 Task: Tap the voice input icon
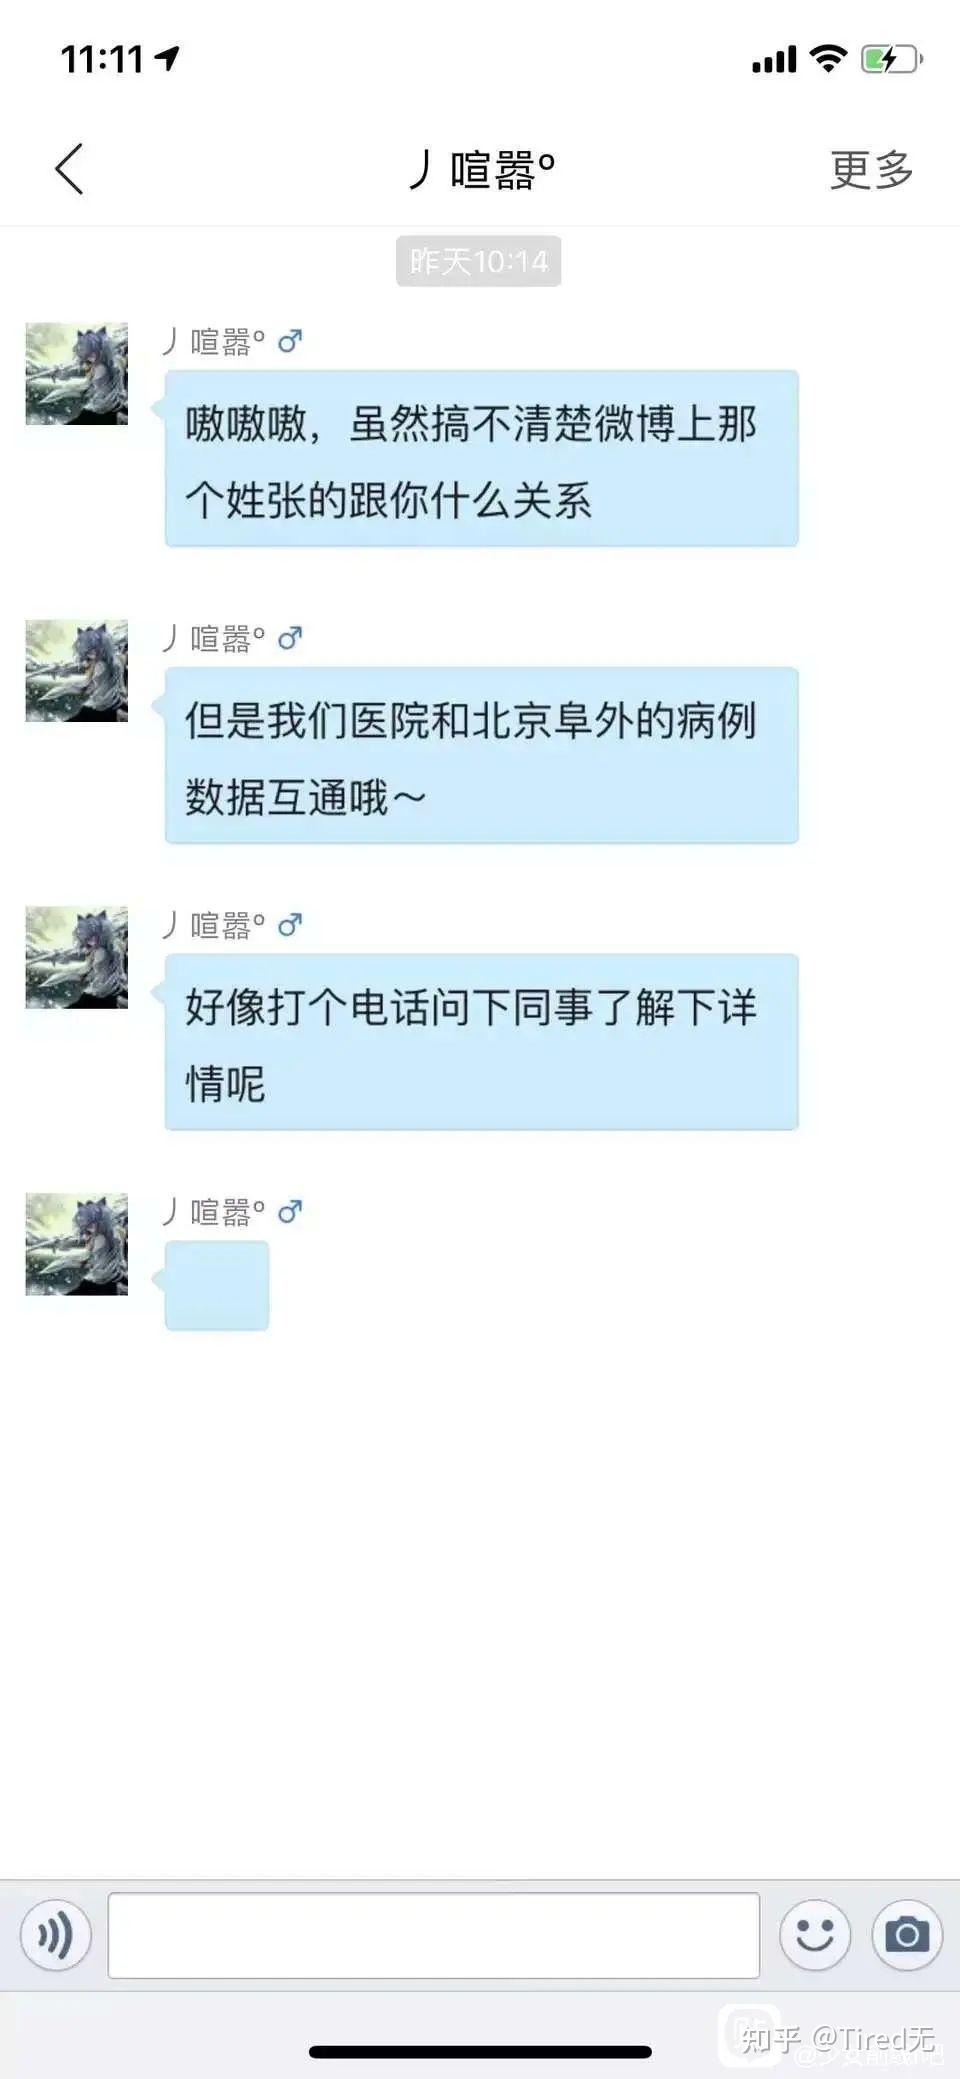pyautogui.click(x=56, y=1935)
